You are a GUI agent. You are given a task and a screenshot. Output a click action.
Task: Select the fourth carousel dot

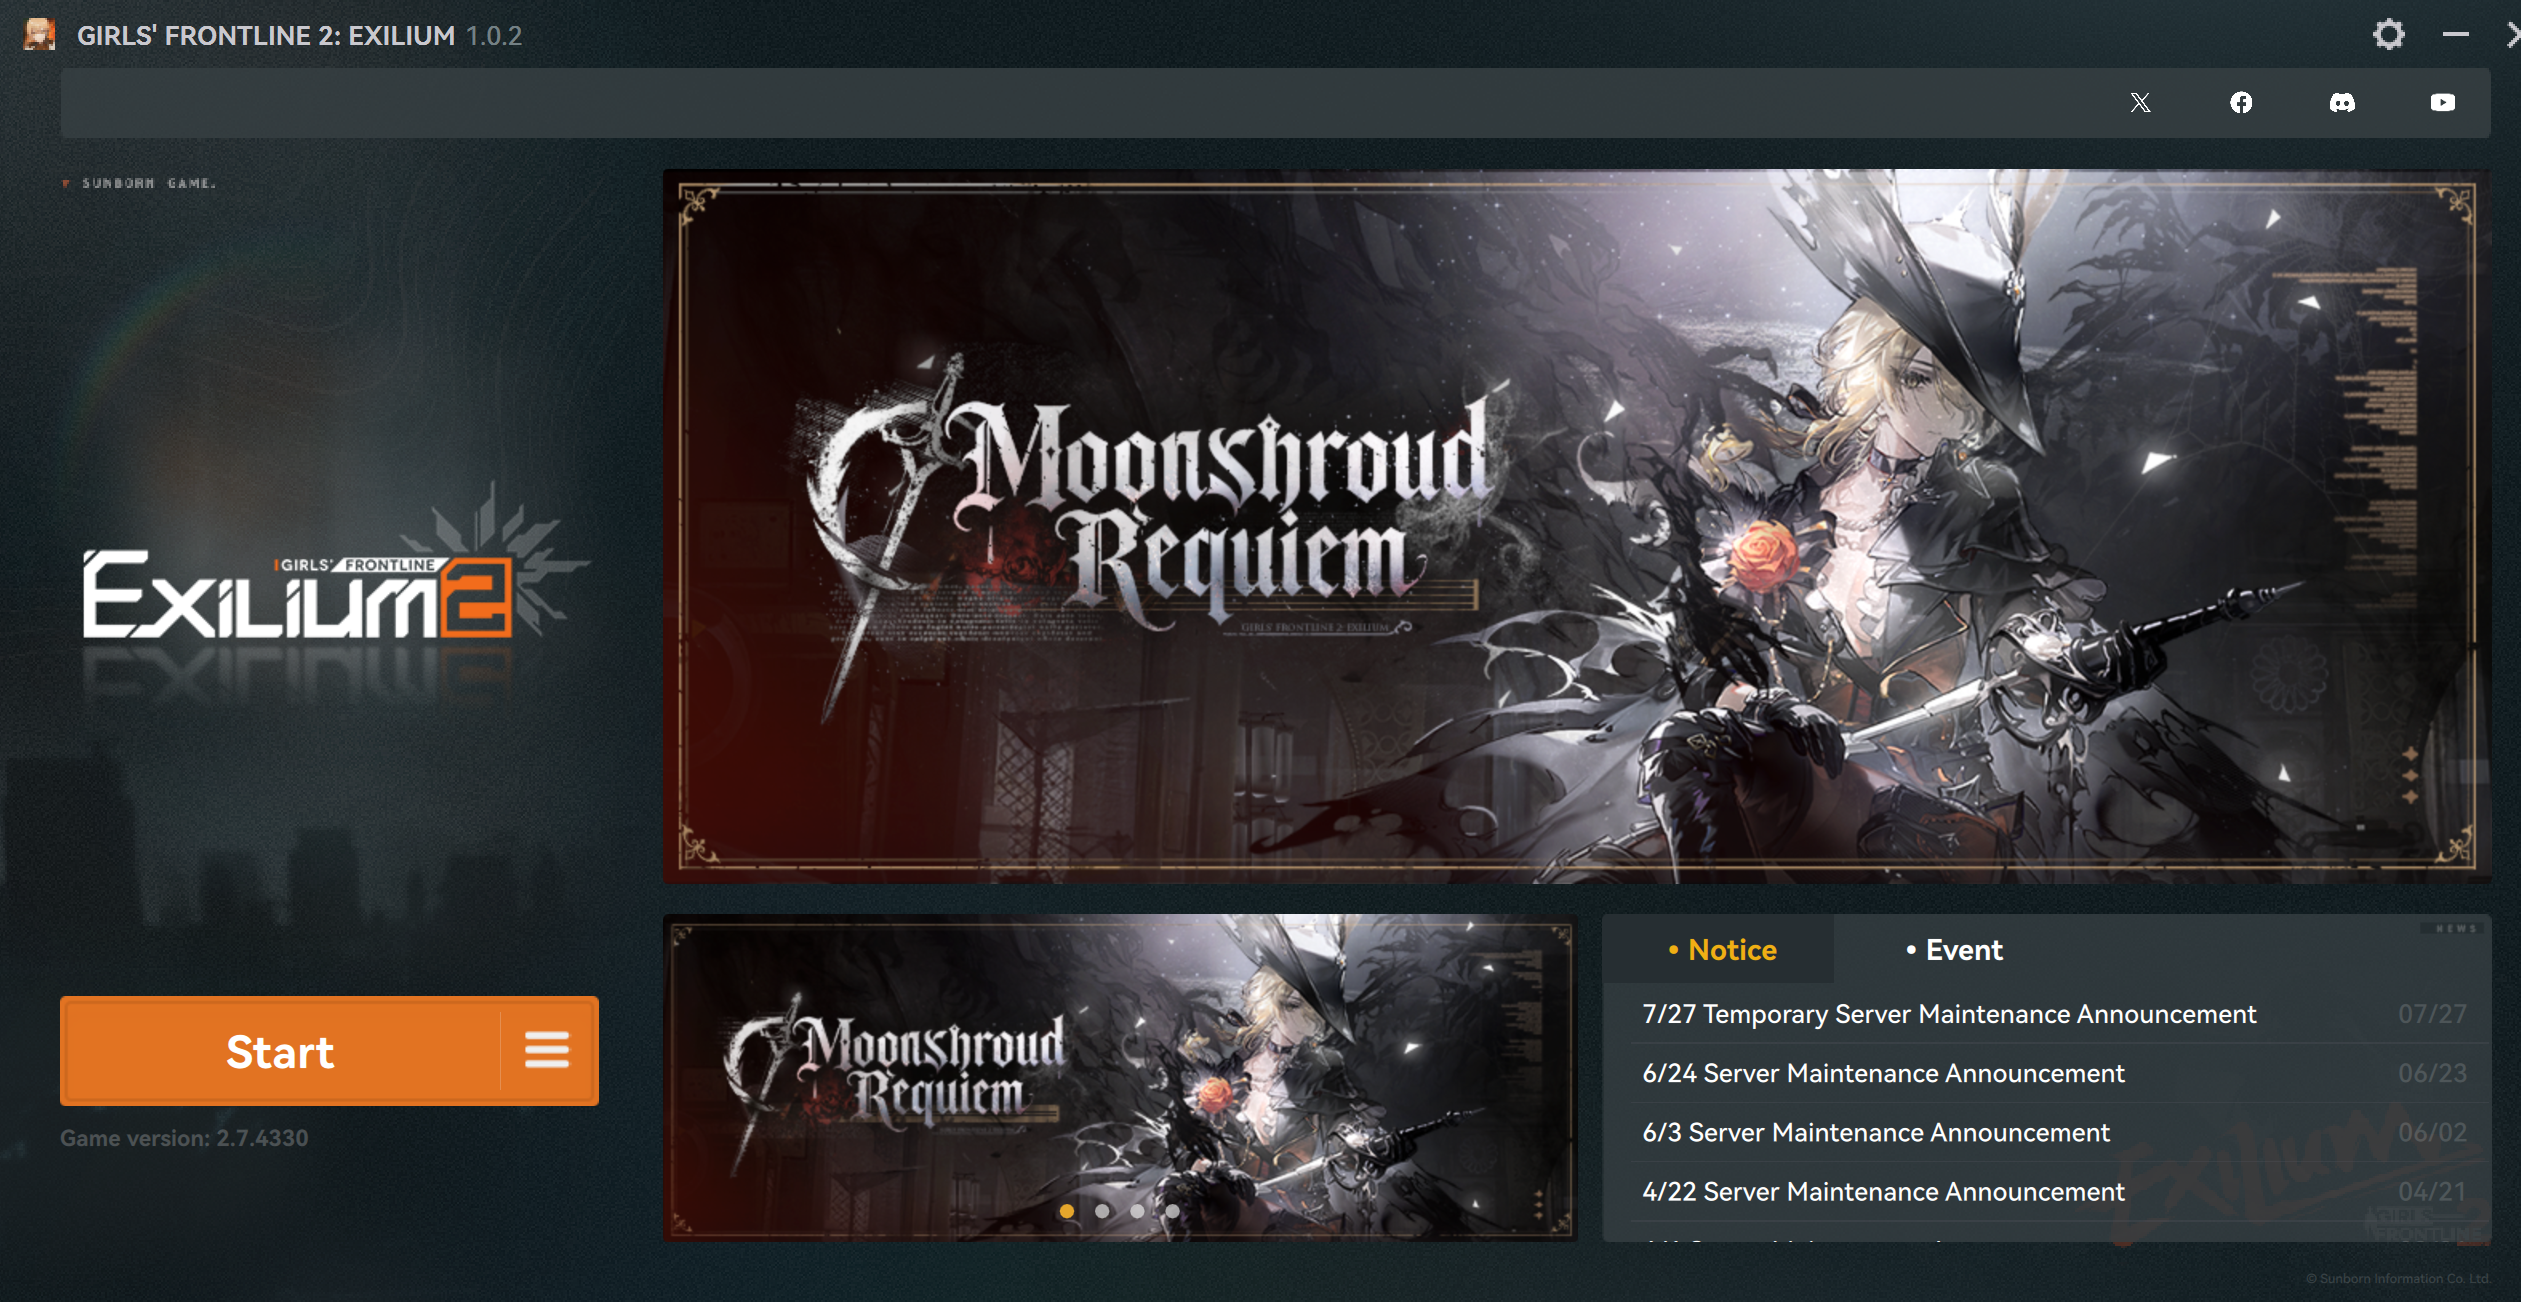coord(1172,1211)
